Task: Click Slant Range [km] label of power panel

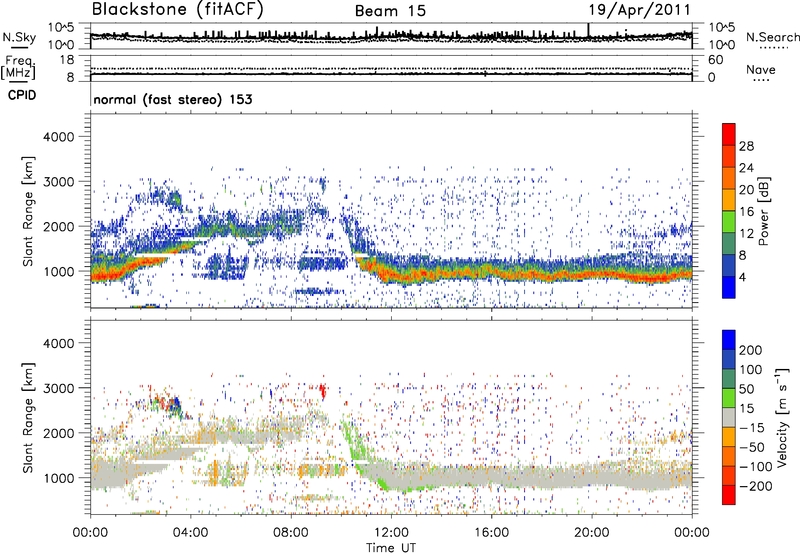Action: tap(28, 211)
